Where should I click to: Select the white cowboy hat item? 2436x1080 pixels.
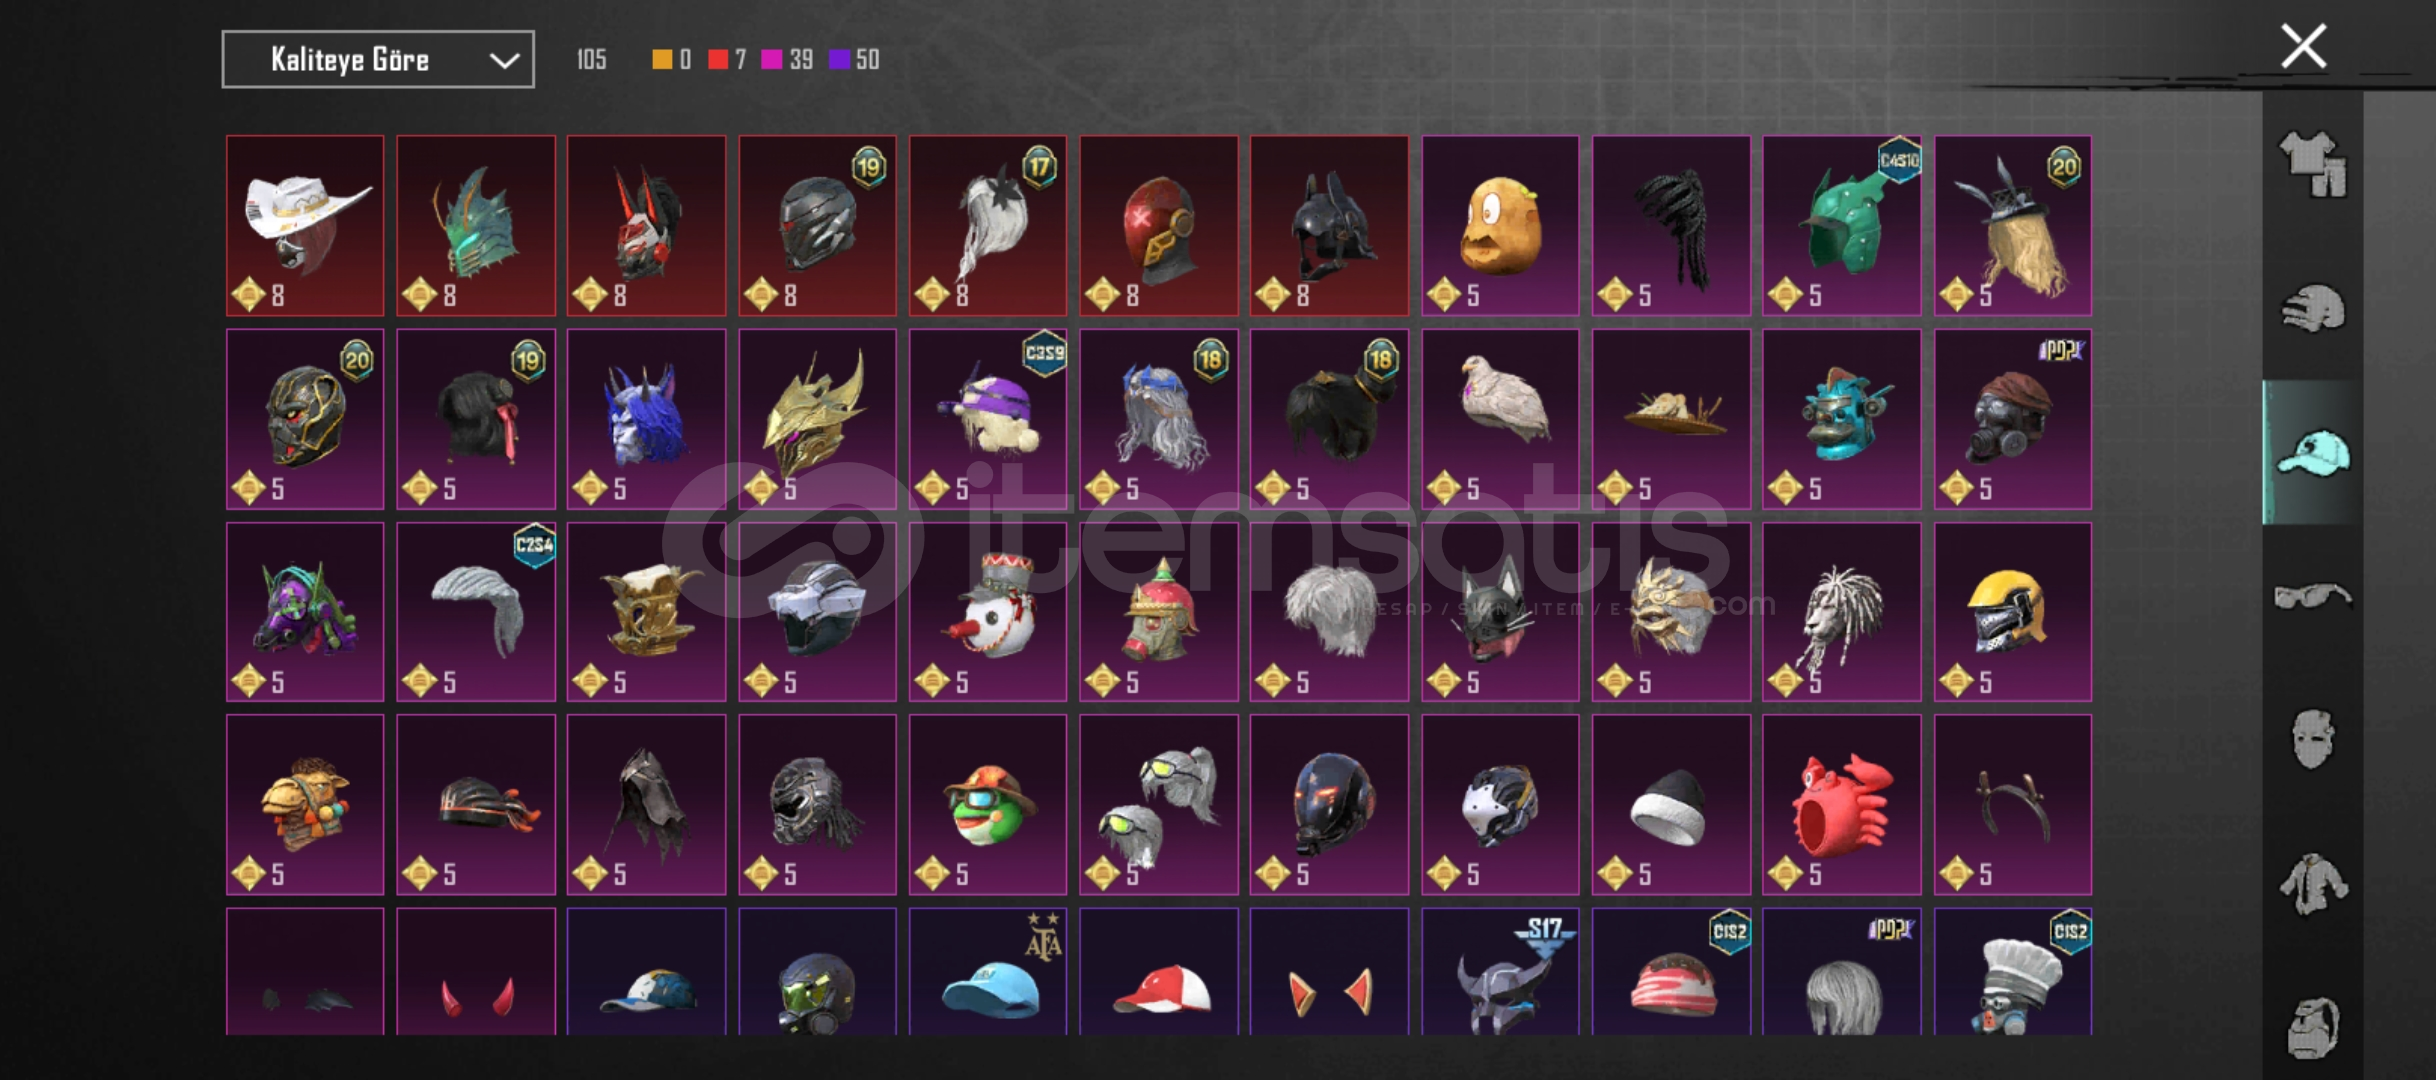(305, 226)
